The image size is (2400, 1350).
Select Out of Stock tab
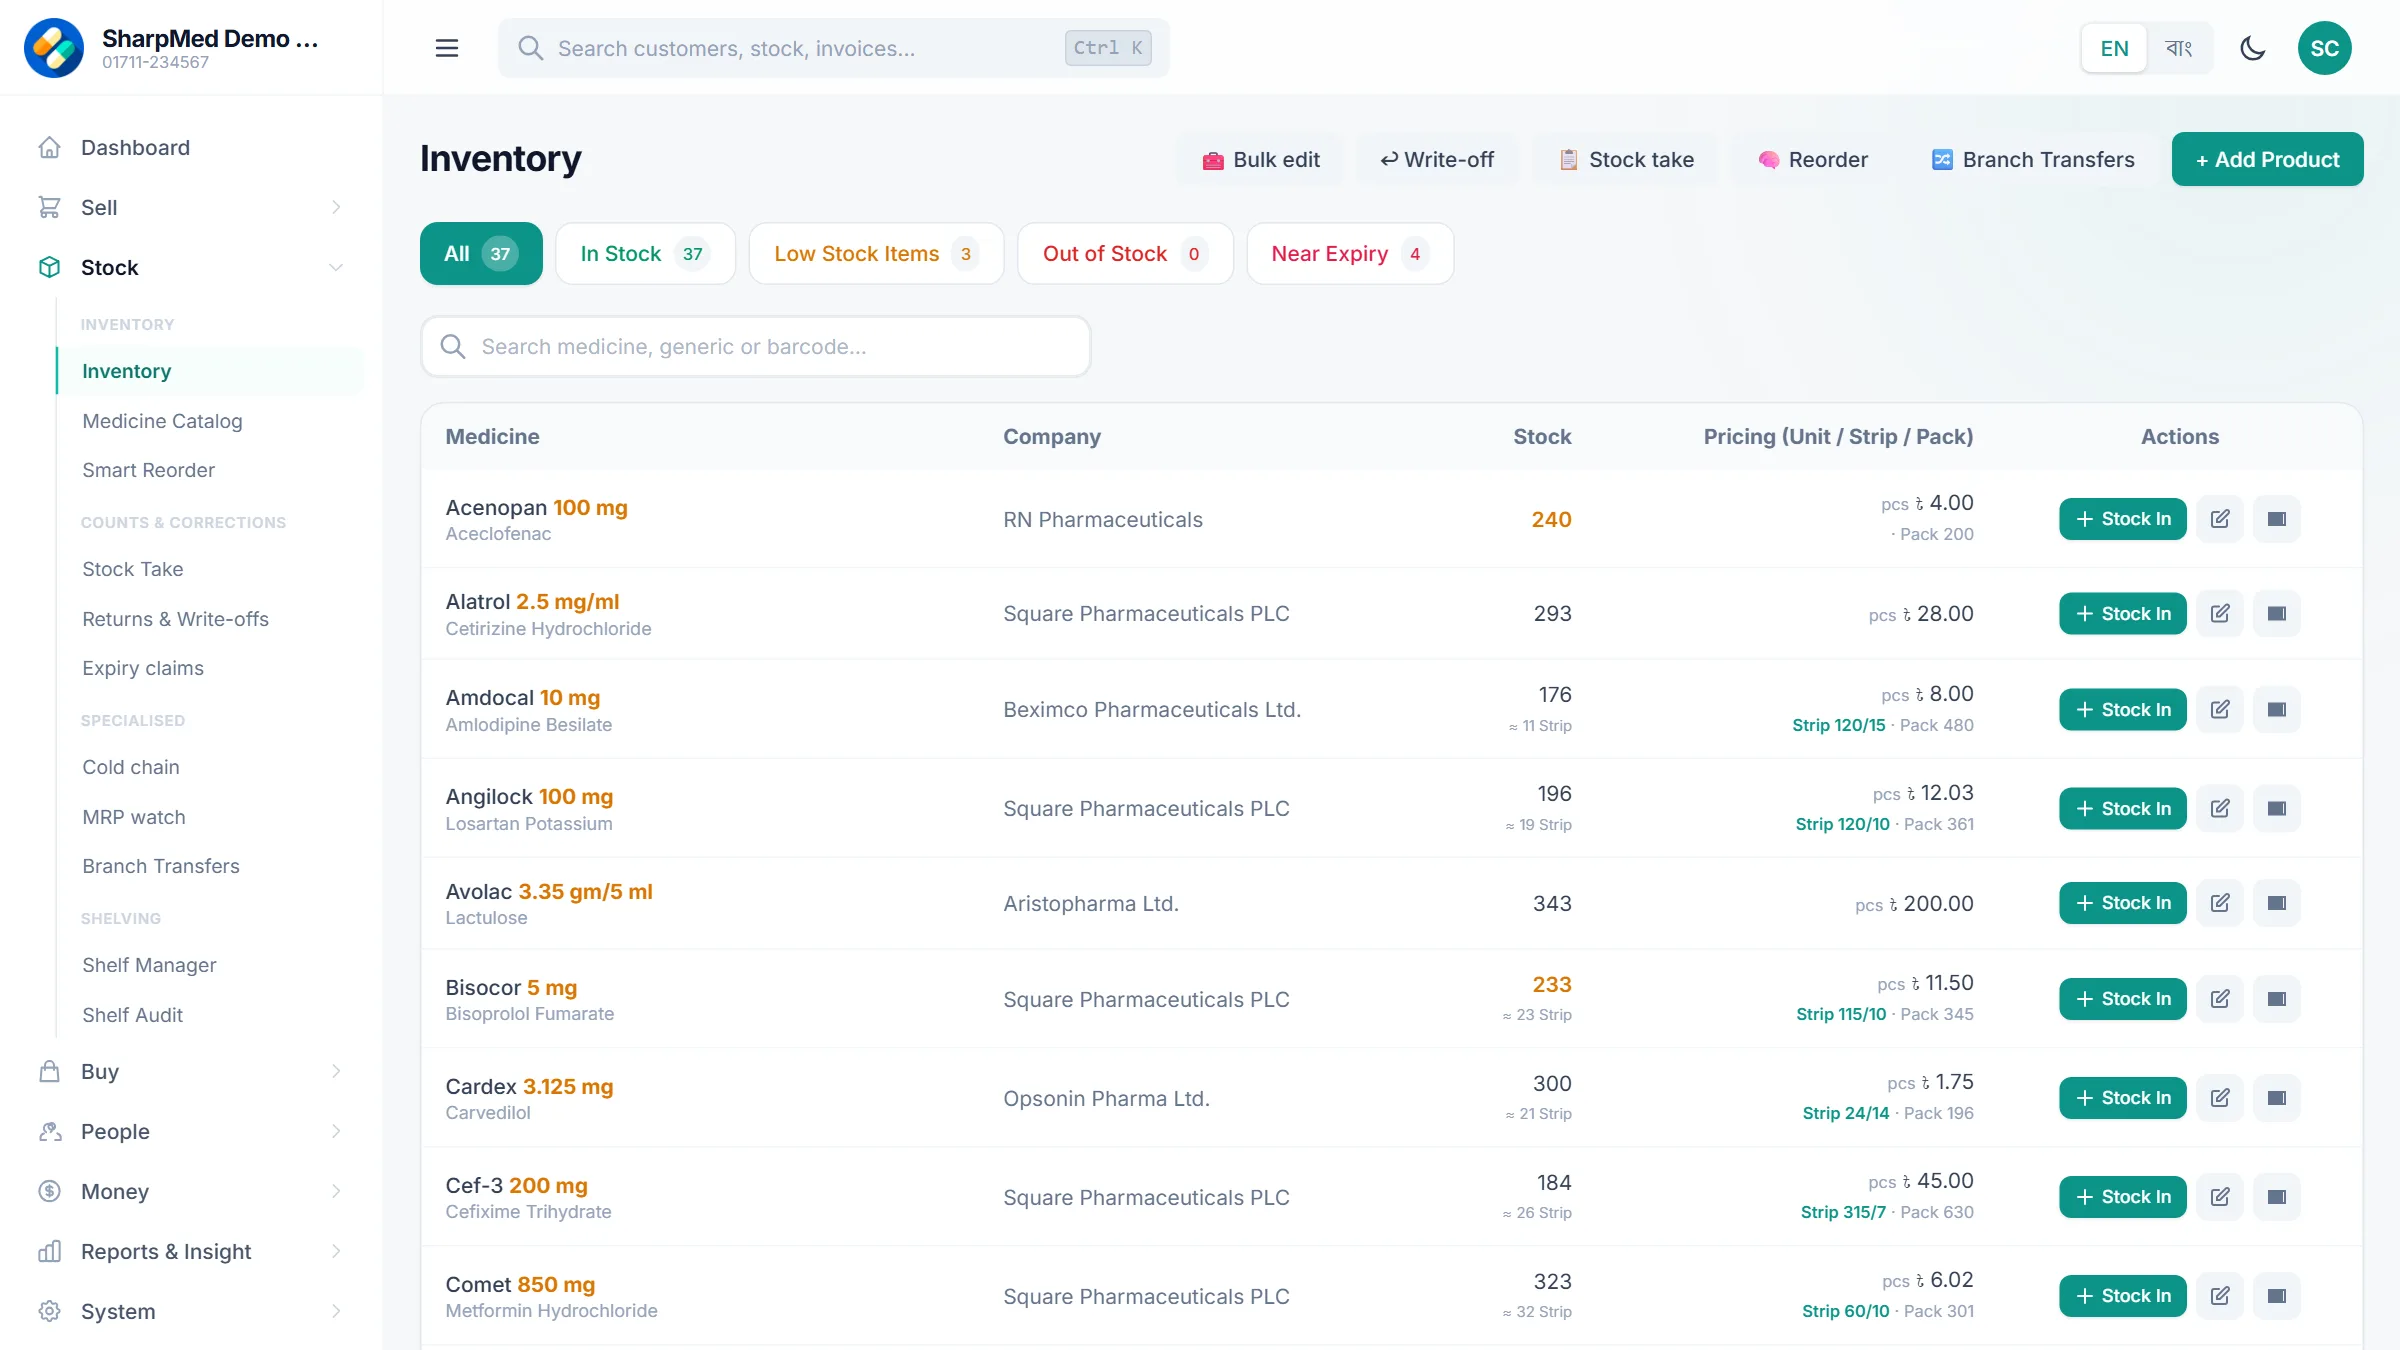pos(1125,254)
